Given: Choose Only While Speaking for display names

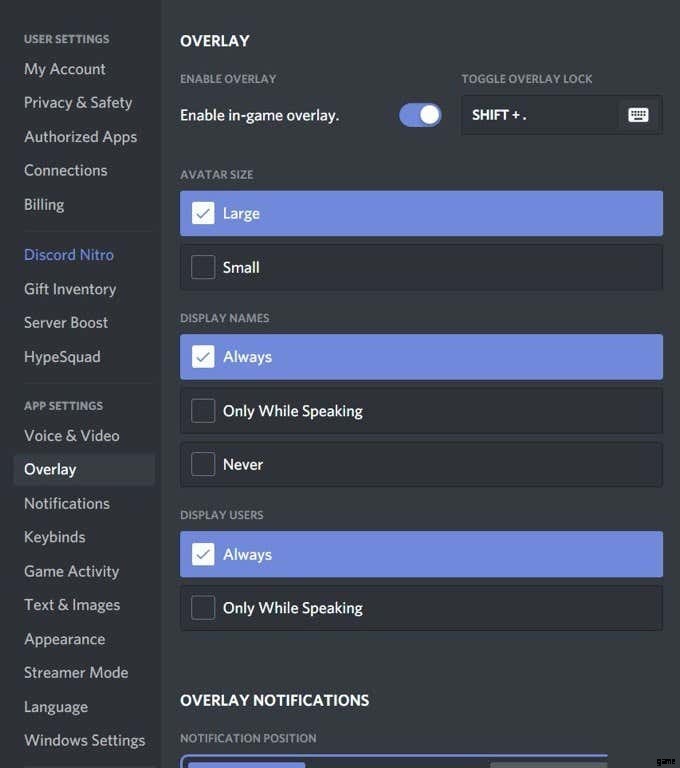Looking at the screenshot, I should pos(203,411).
